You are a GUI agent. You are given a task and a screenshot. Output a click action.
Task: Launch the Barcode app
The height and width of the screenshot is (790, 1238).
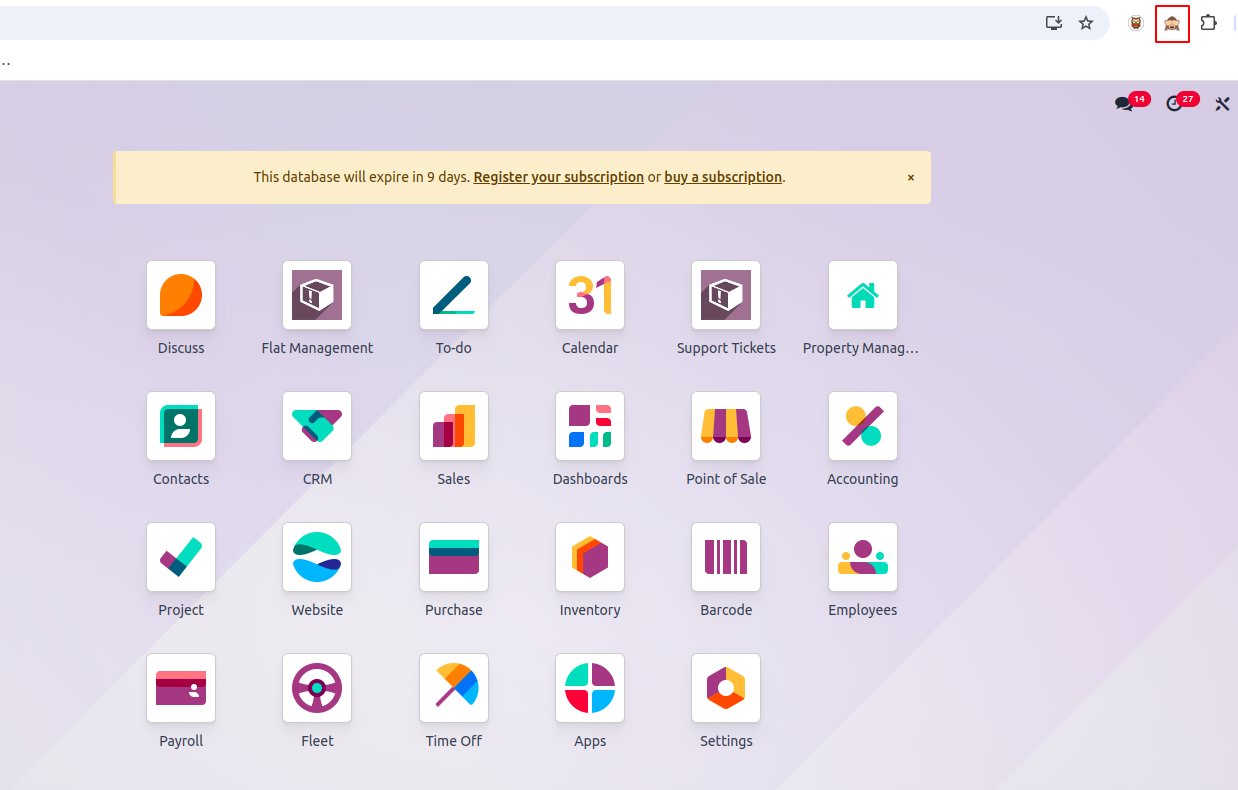726,557
